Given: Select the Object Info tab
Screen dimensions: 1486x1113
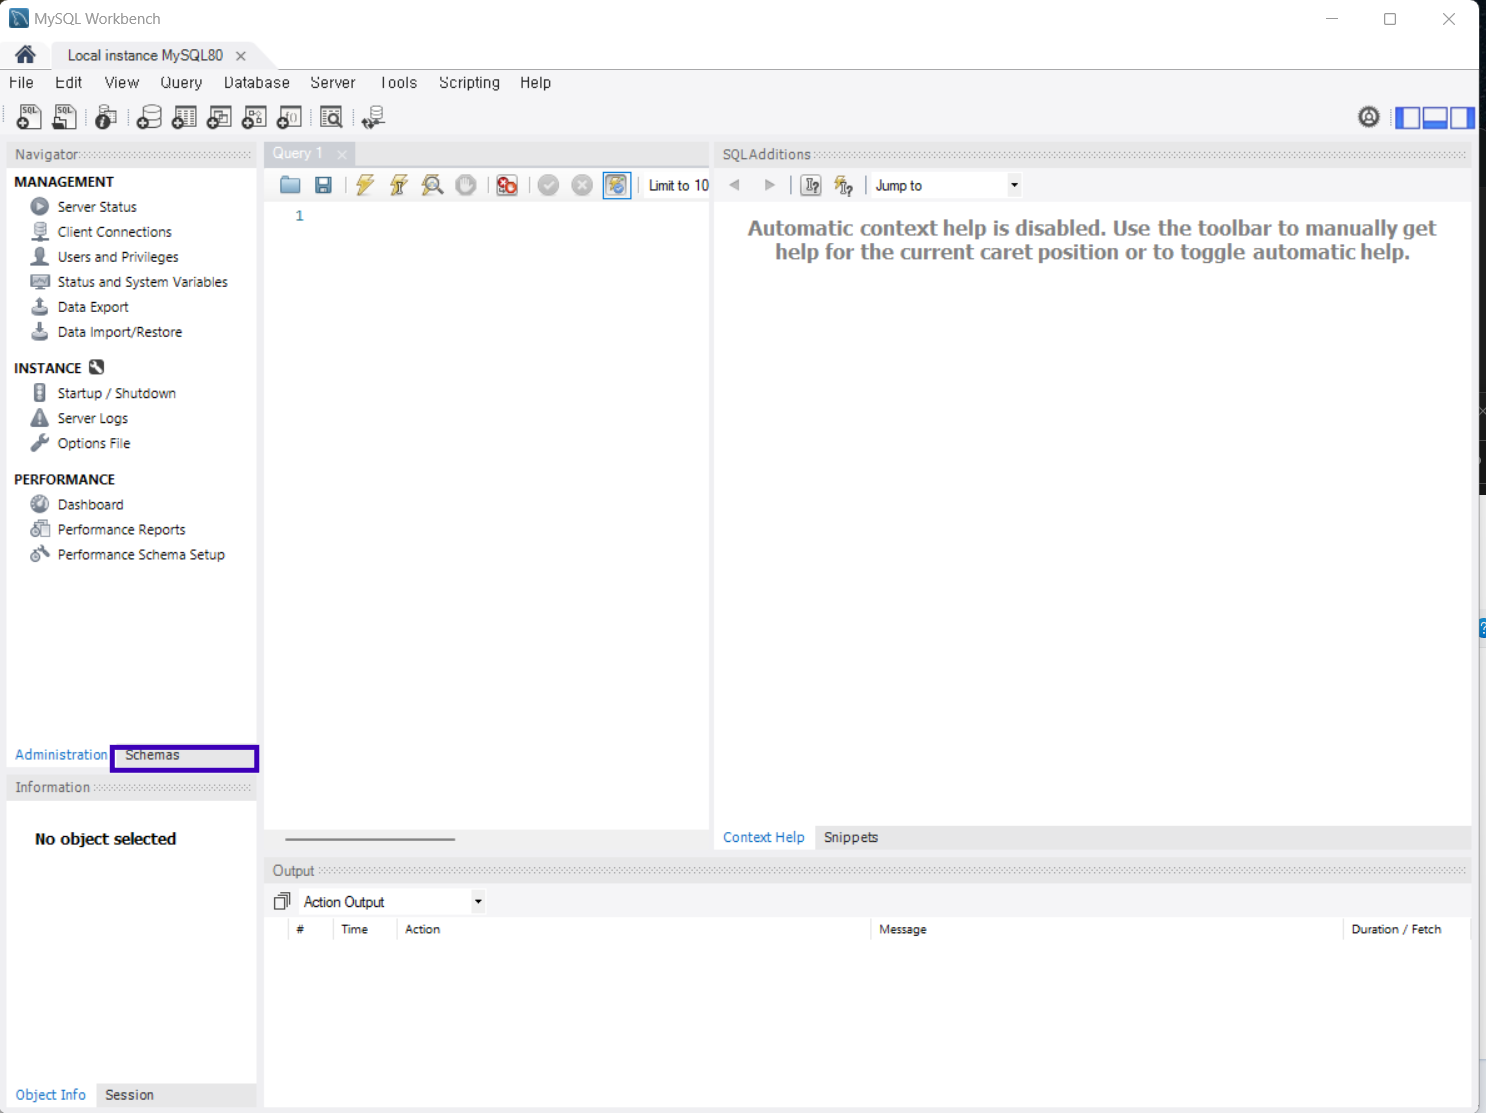Looking at the screenshot, I should (51, 1095).
